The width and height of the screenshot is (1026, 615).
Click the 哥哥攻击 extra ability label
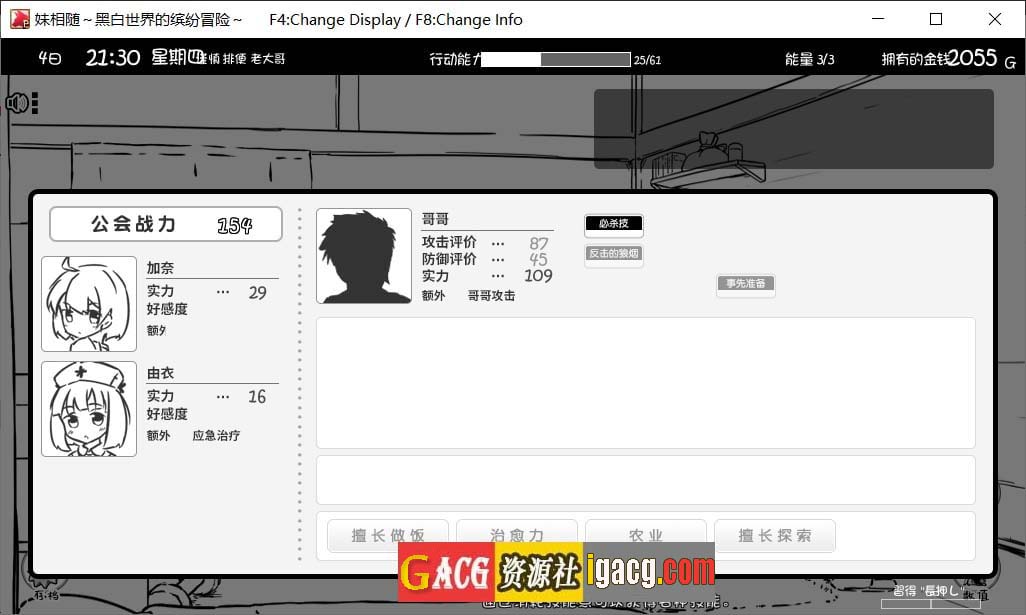pos(491,296)
